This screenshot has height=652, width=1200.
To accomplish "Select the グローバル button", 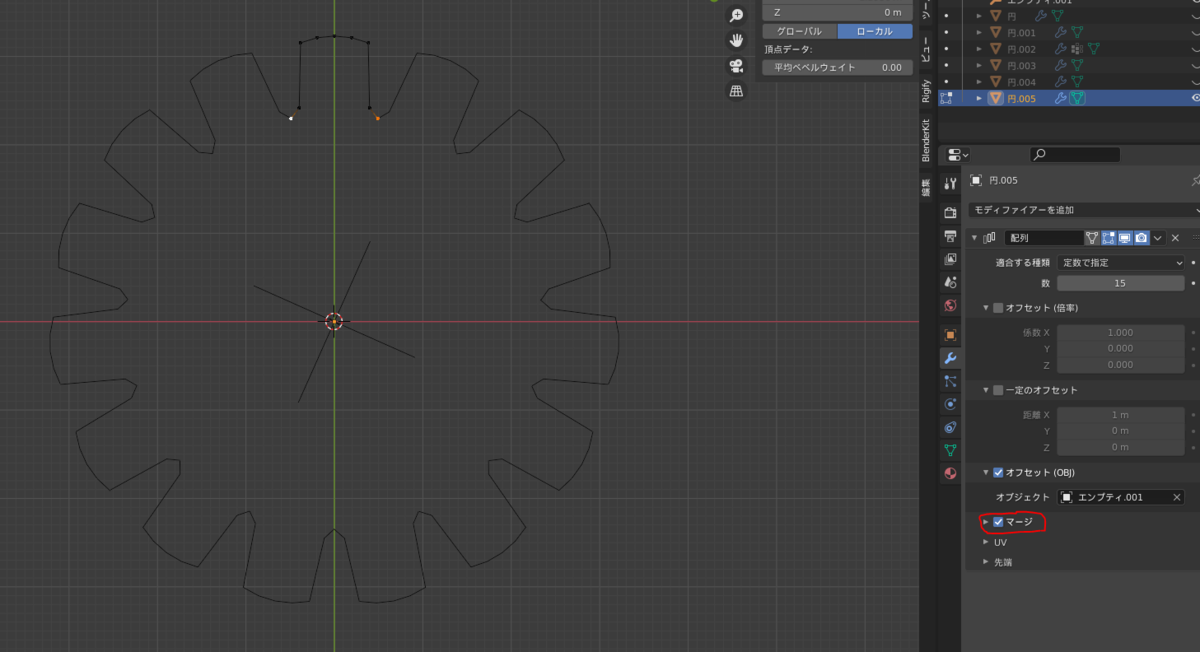I will (799, 31).
